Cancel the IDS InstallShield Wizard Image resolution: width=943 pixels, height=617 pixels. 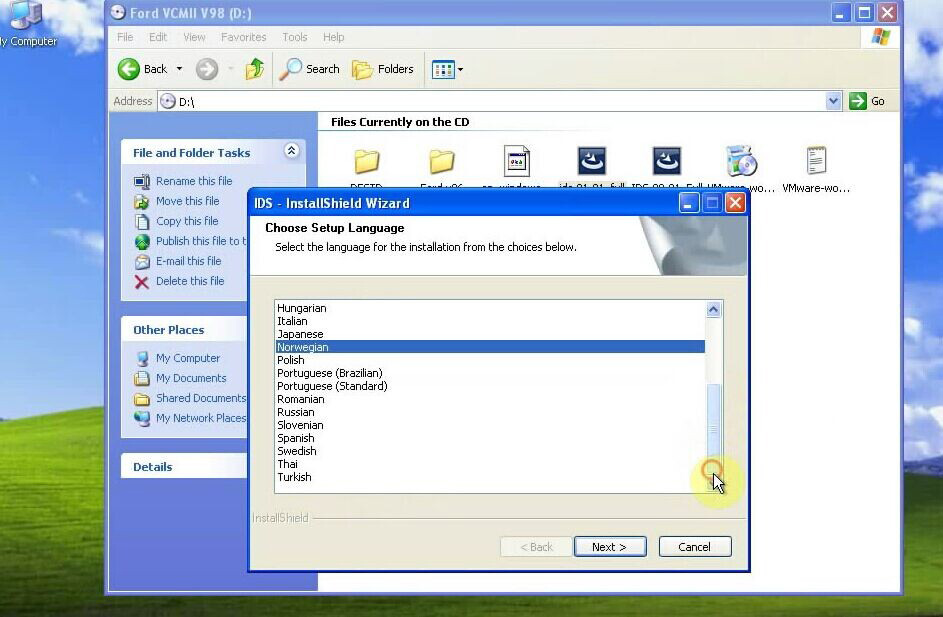[695, 547]
